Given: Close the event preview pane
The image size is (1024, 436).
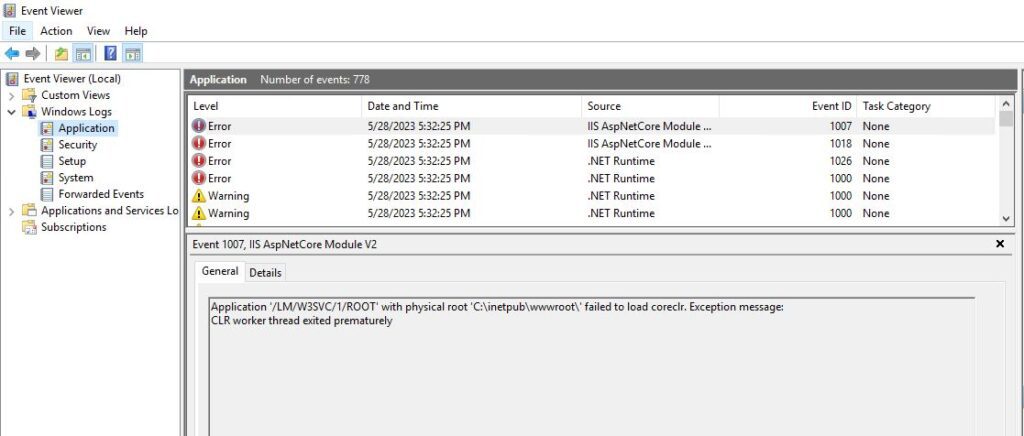Looking at the screenshot, I should tap(1000, 244).
